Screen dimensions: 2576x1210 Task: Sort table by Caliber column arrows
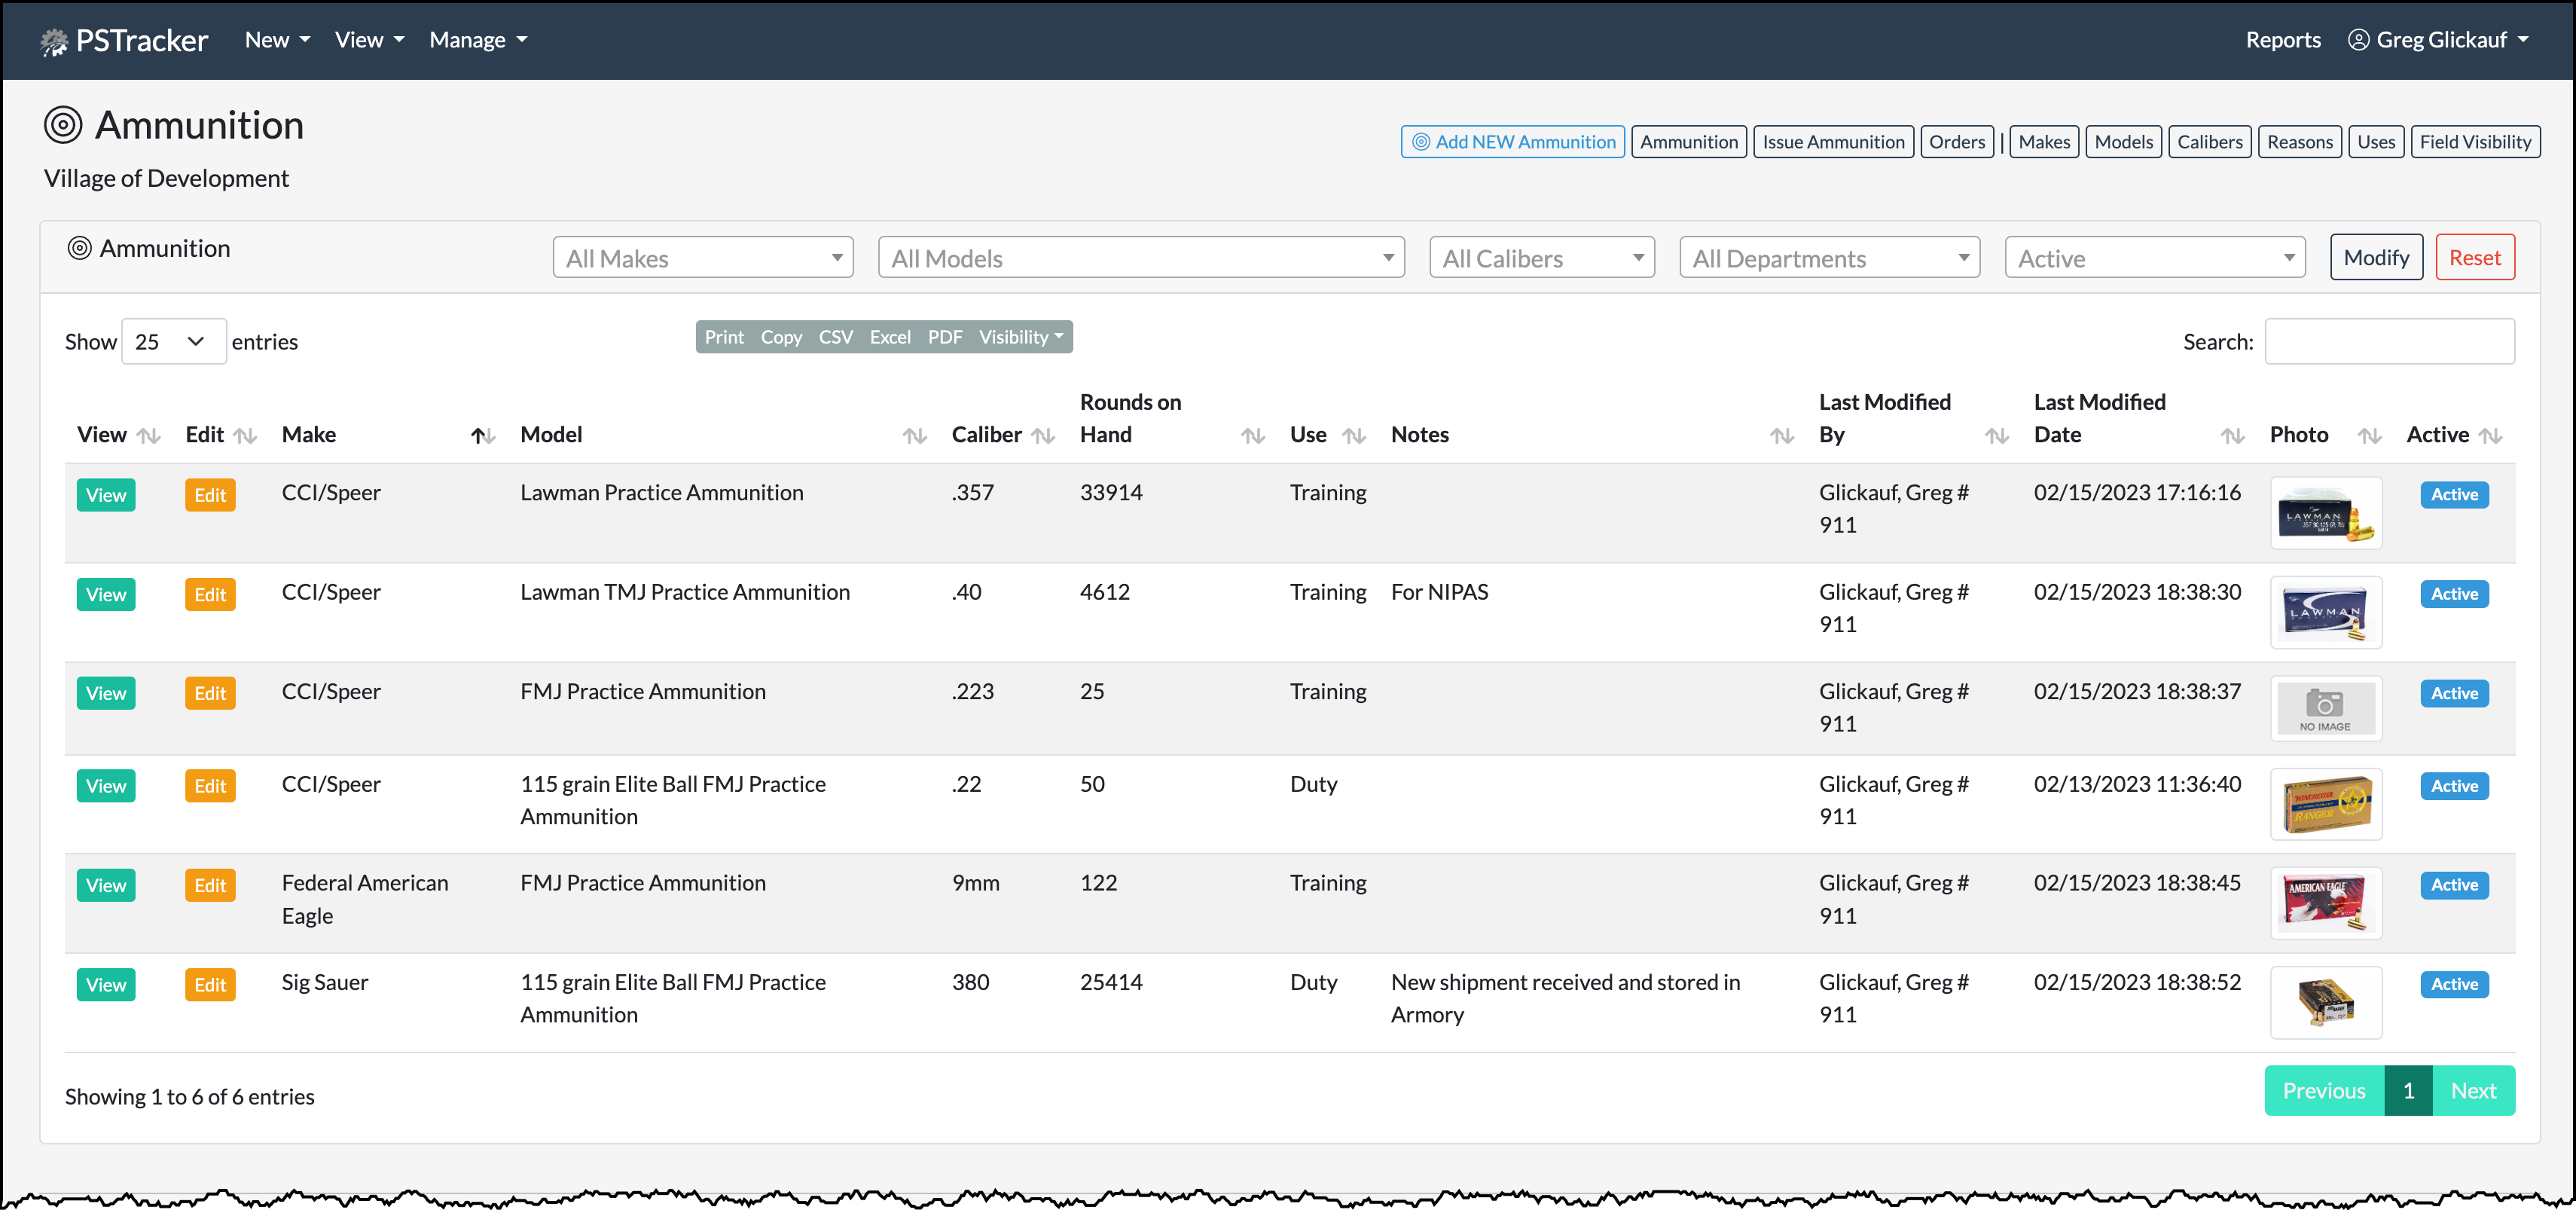pyautogui.click(x=1043, y=436)
